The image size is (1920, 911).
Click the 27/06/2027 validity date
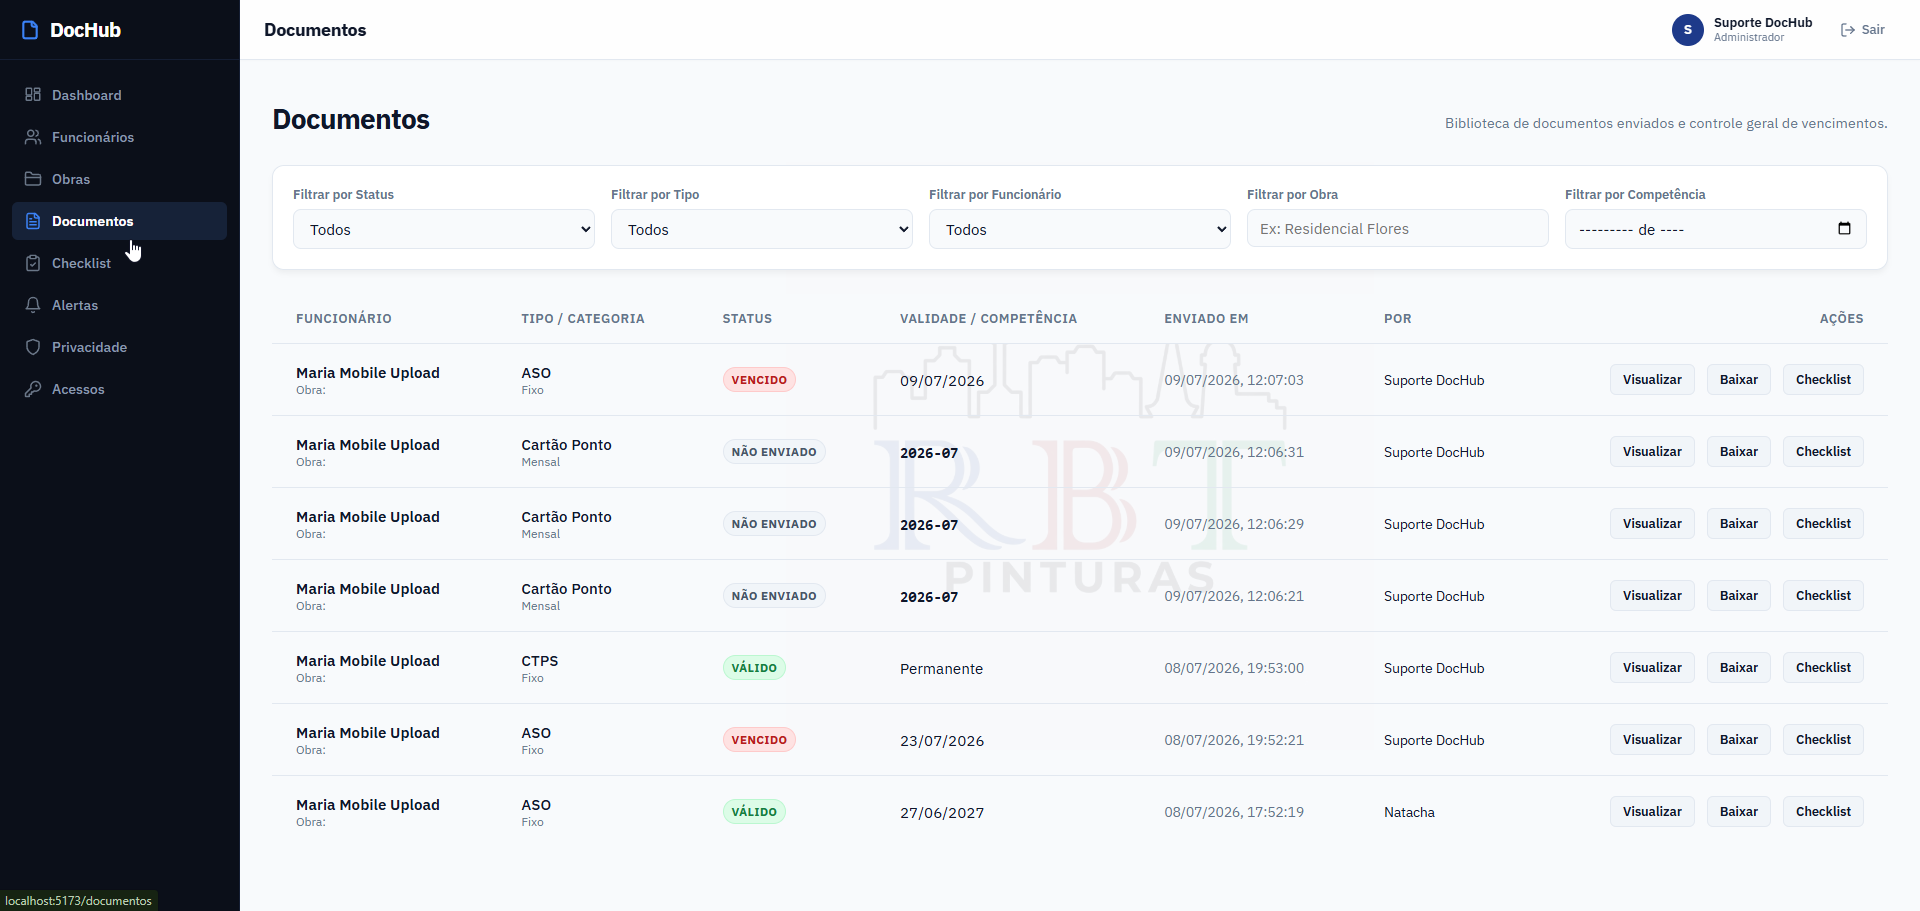click(942, 813)
